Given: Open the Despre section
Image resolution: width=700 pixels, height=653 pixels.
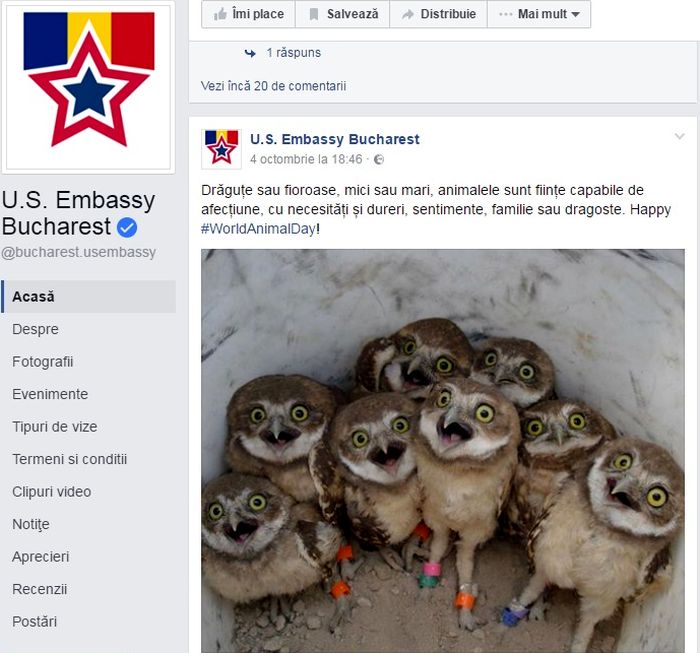Looking at the screenshot, I should pos(35,329).
